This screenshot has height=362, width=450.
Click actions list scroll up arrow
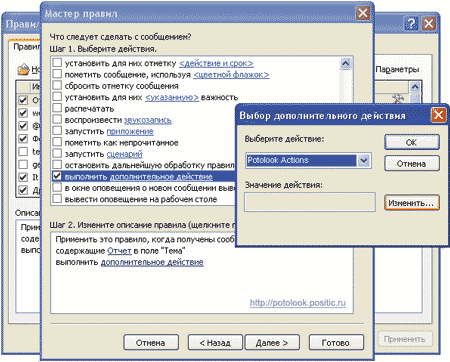[x=346, y=63]
